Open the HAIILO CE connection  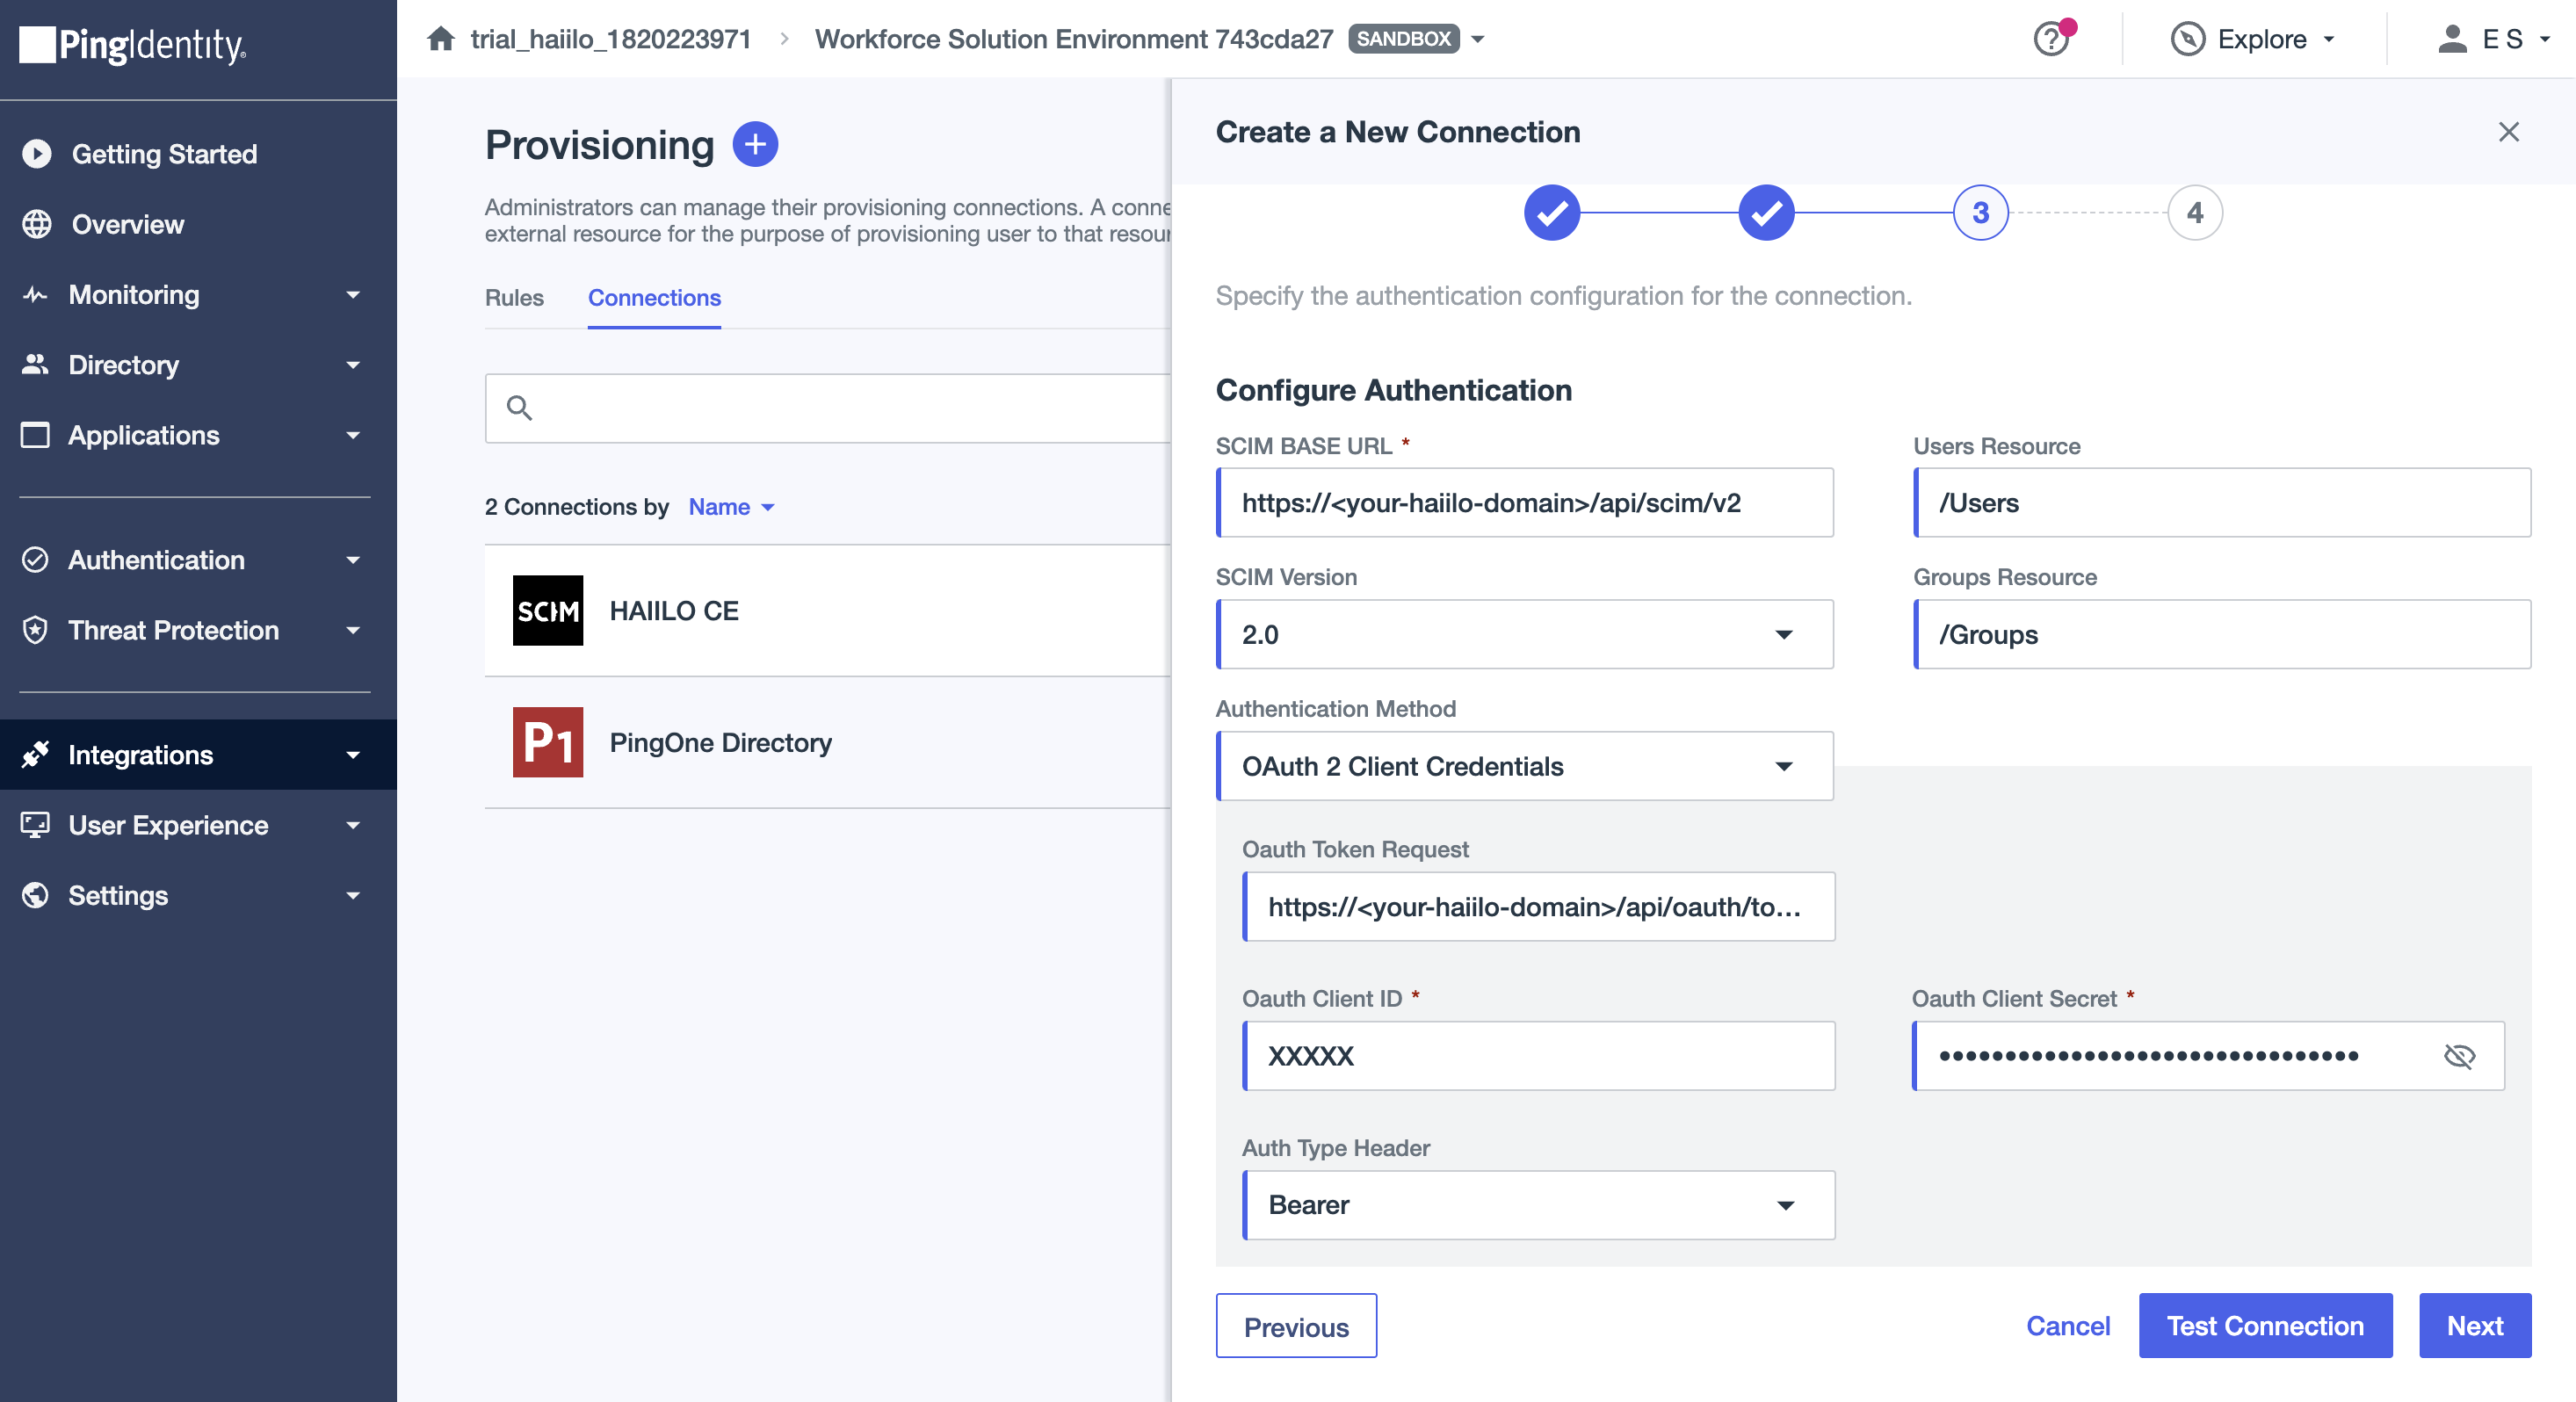coord(828,611)
